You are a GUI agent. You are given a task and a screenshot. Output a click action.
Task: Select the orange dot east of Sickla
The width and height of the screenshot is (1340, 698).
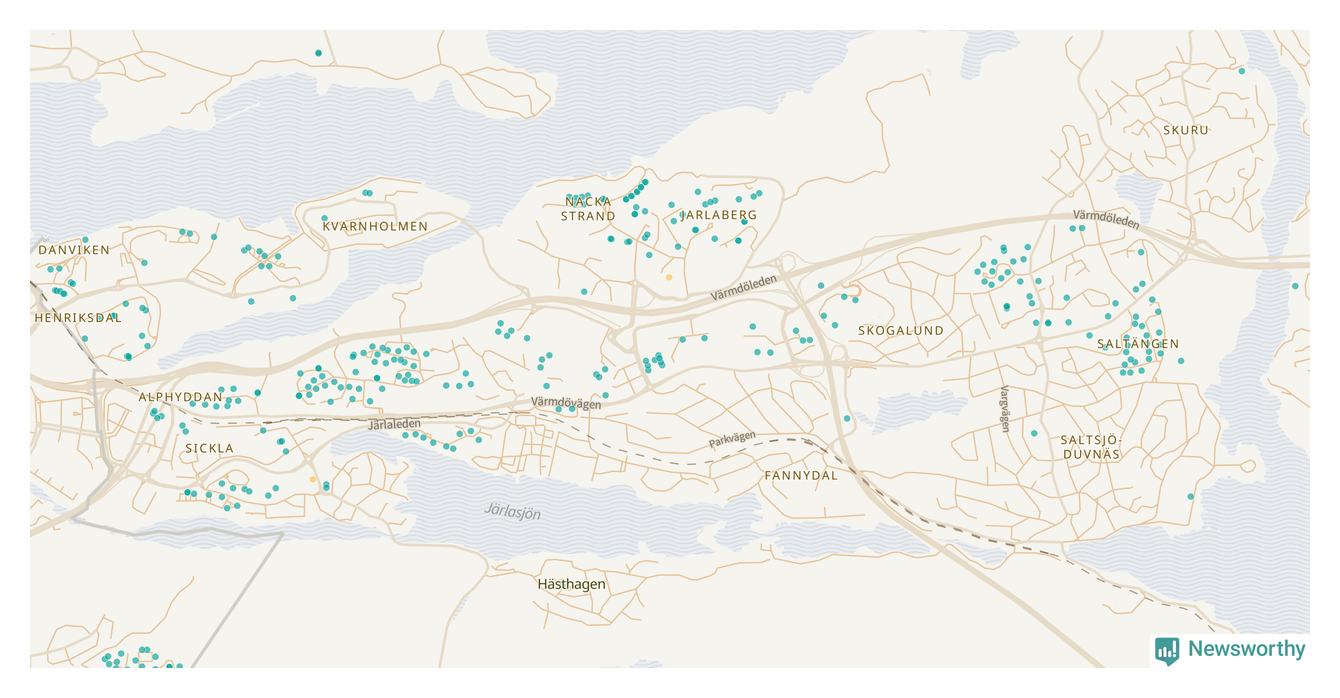click(x=312, y=480)
